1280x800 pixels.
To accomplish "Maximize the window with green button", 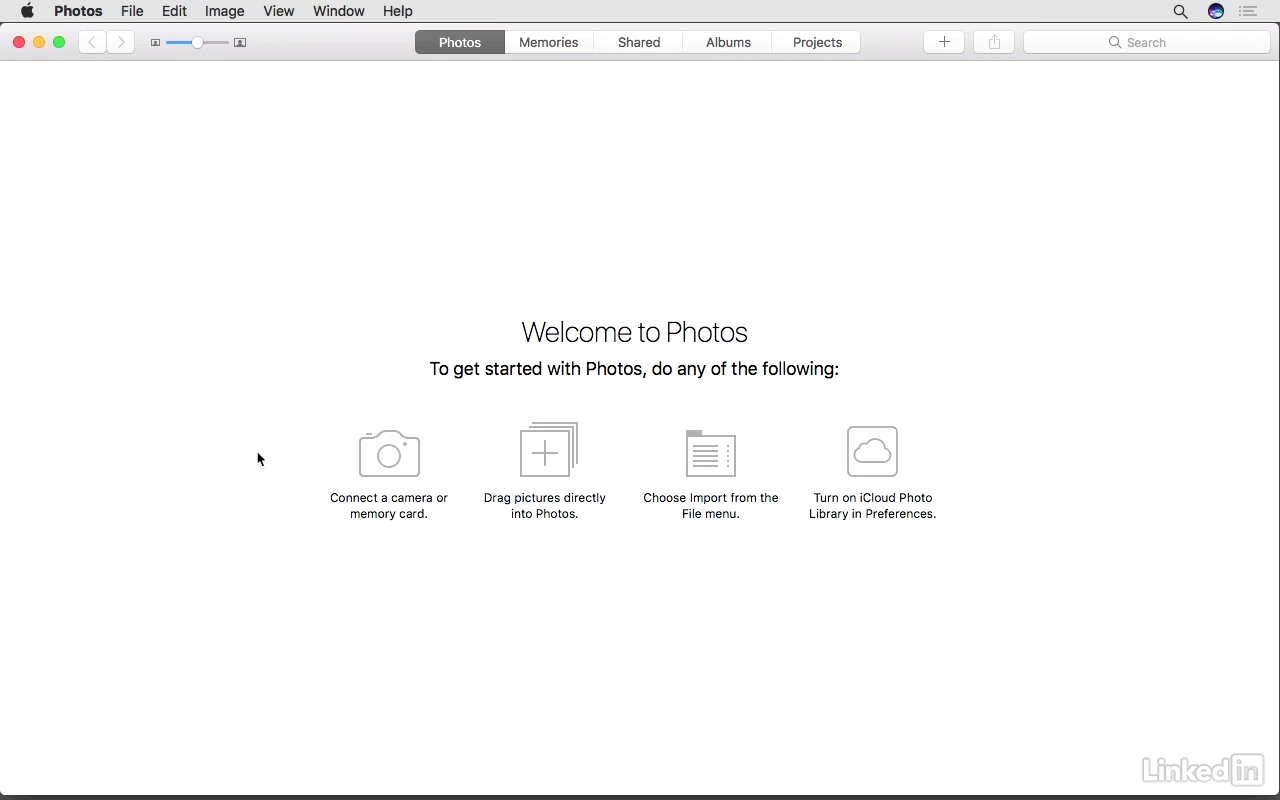I will 59,42.
